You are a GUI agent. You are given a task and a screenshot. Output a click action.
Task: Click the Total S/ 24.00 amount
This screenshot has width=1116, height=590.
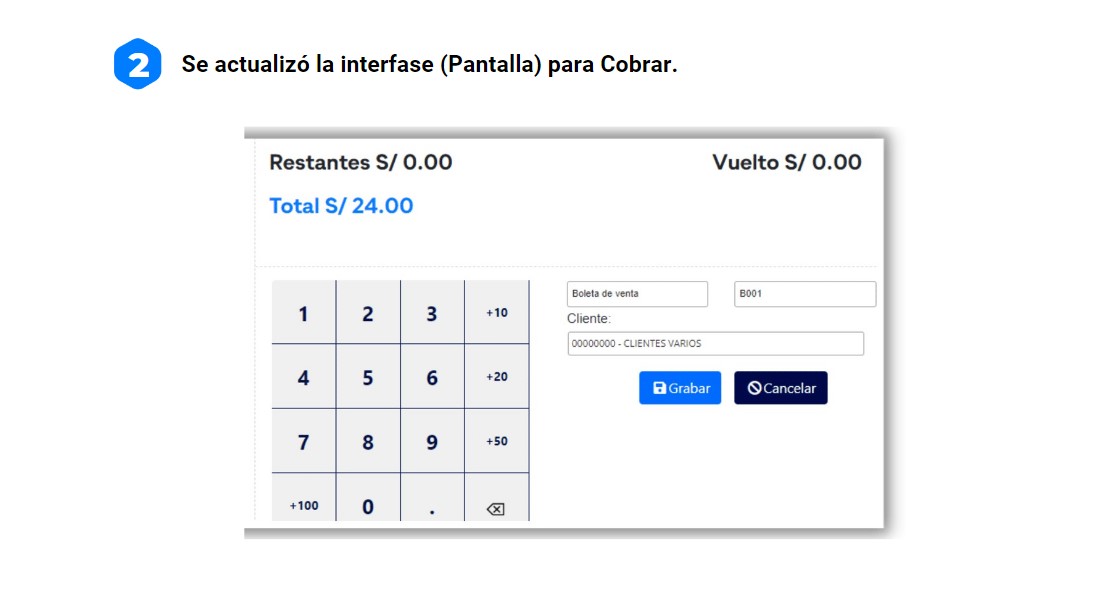tap(341, 206)
